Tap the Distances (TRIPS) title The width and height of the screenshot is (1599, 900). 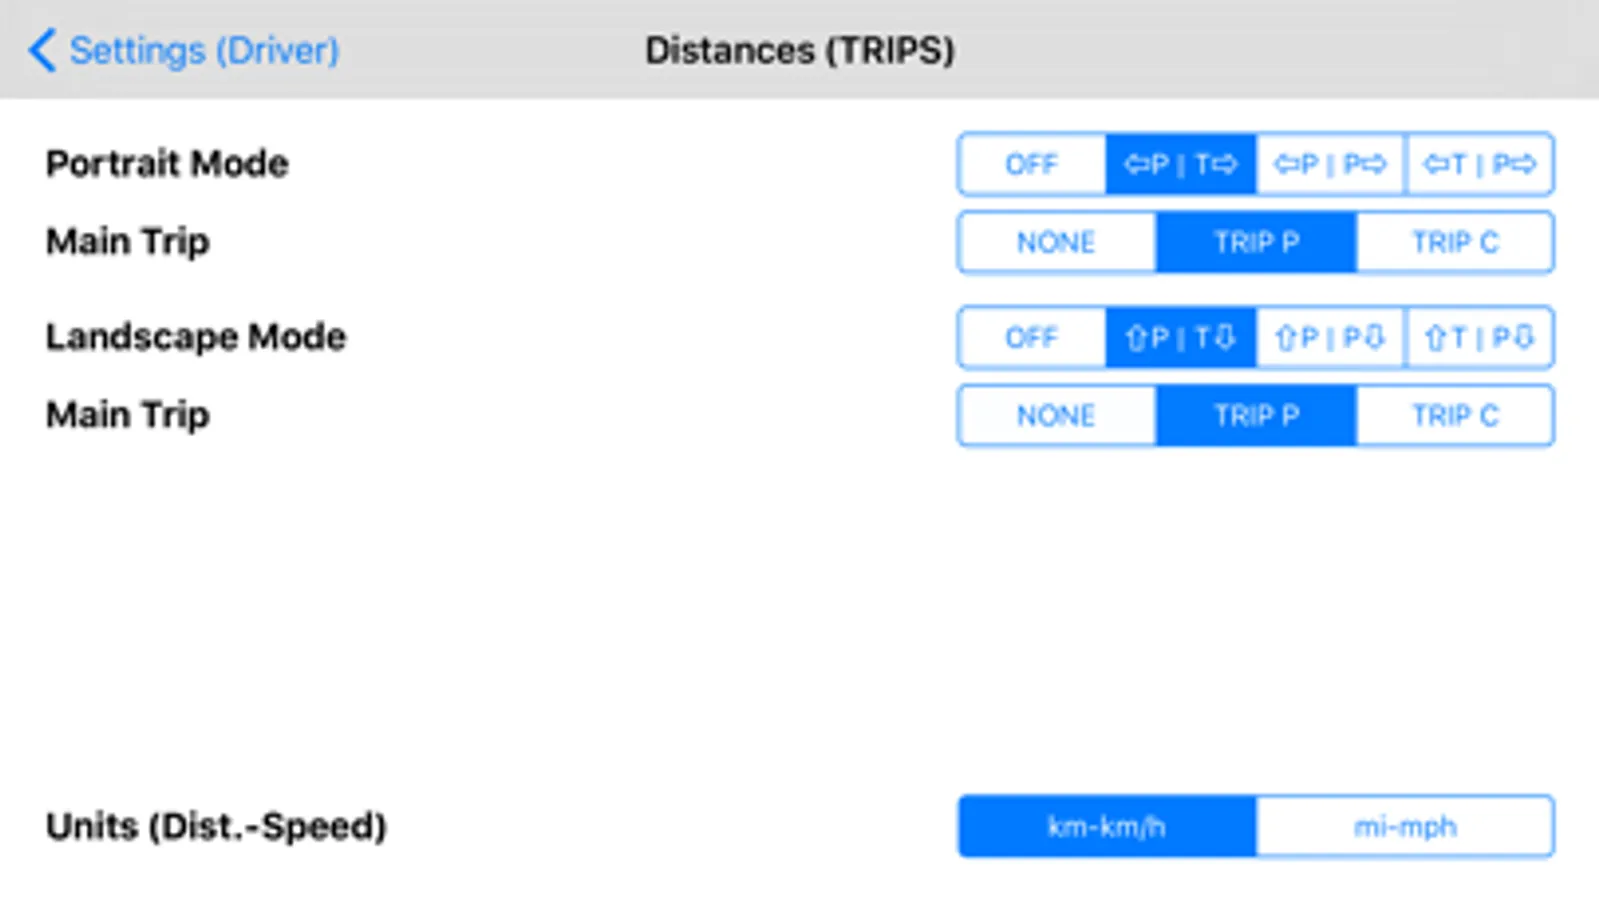[x=799, y=50]
